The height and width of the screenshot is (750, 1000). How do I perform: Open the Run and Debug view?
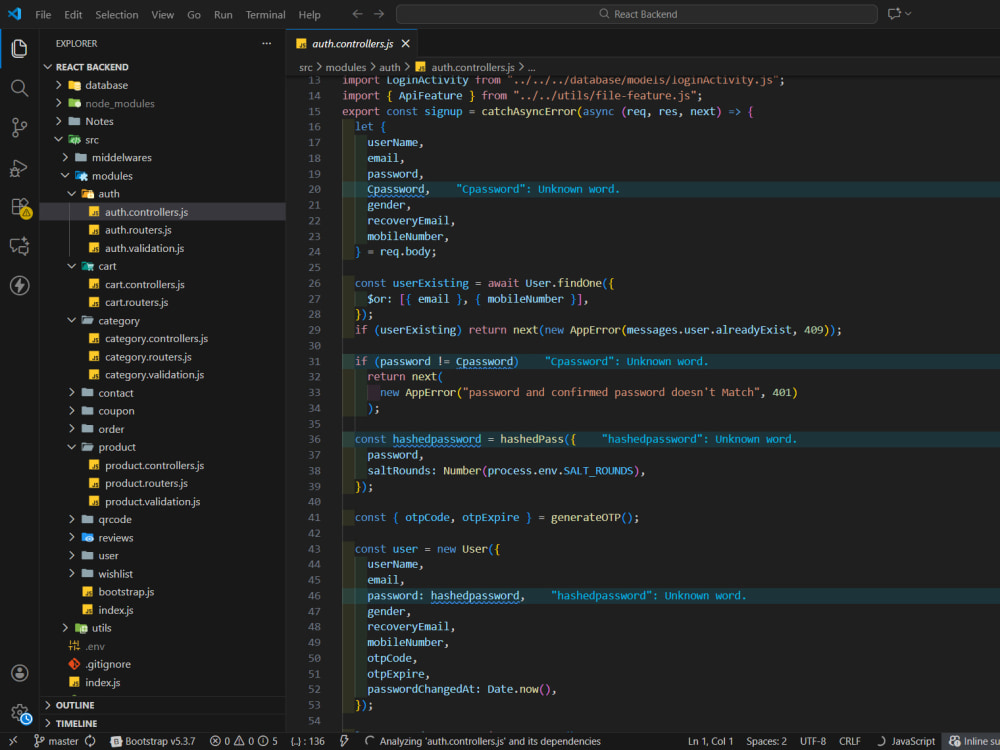[x=19, y=168]
